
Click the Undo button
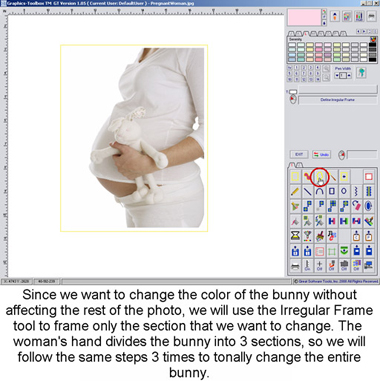(321, 154)
